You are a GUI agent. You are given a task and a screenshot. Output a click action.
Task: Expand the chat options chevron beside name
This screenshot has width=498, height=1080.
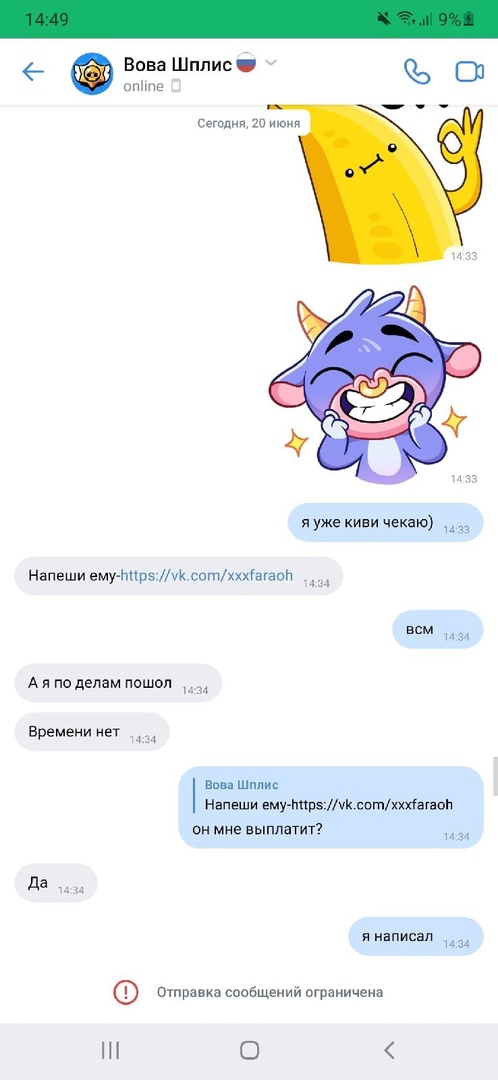click(271, 63)
